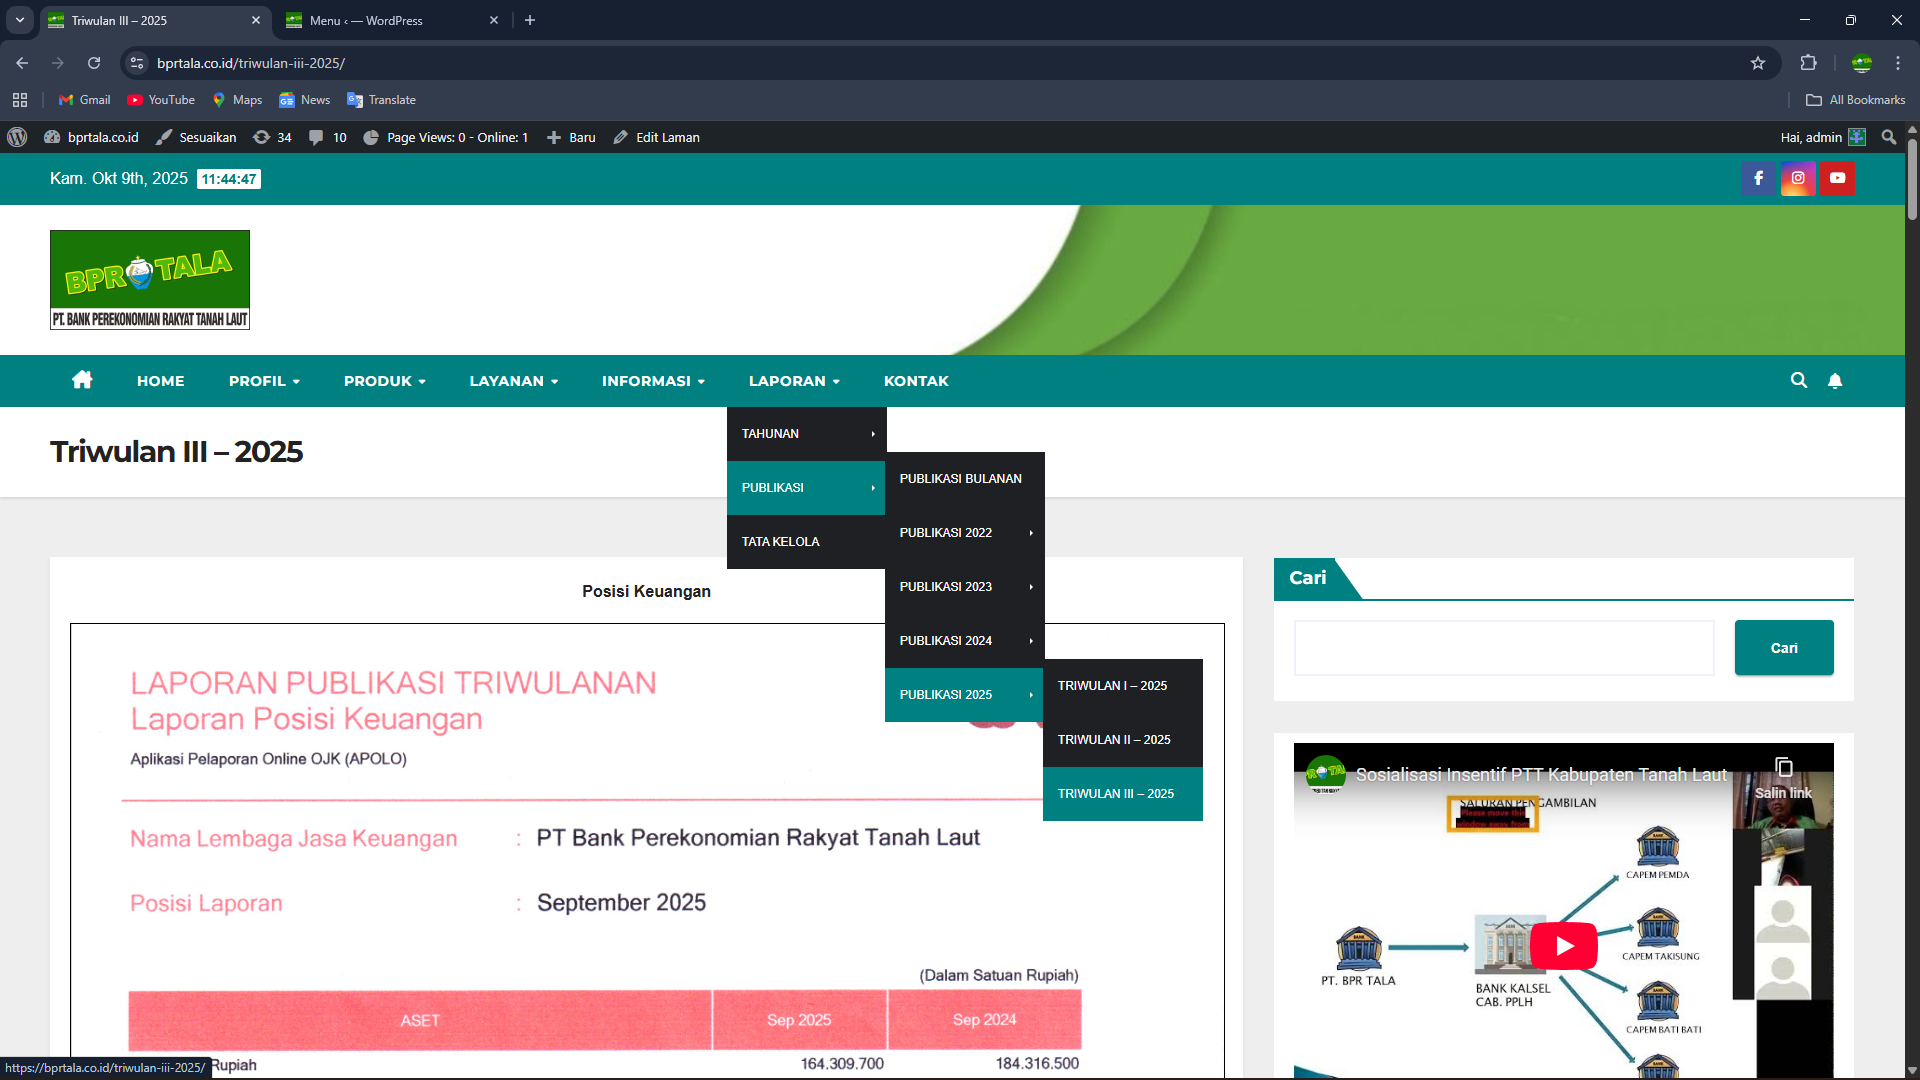This screenshot has width=1920, height=1080.
Task: Click the Cari search button
Action: click(1783, 648)
